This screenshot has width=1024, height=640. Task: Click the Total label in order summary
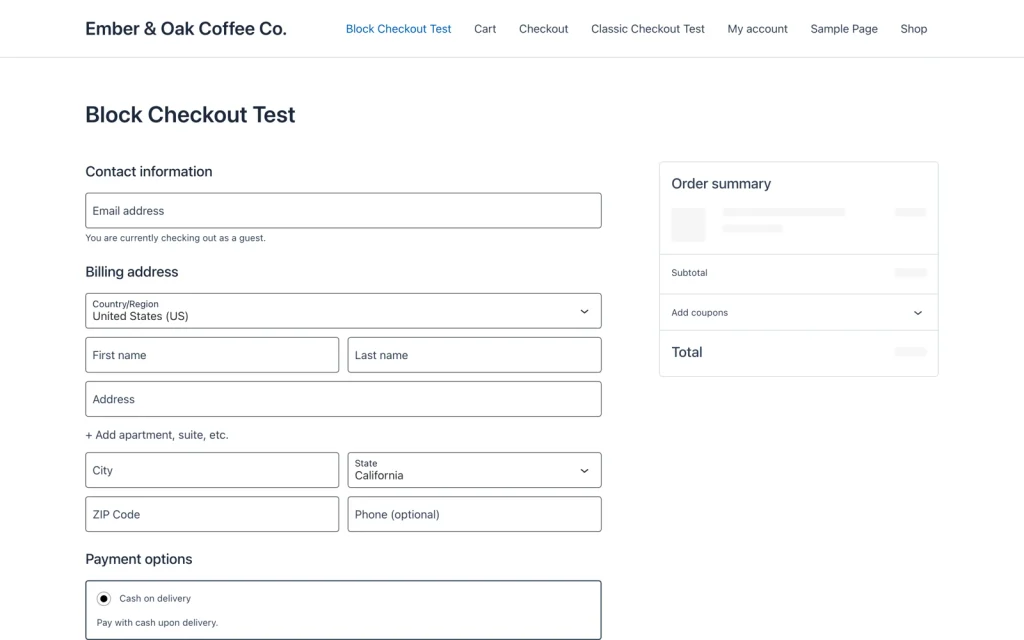click(687, 352)
